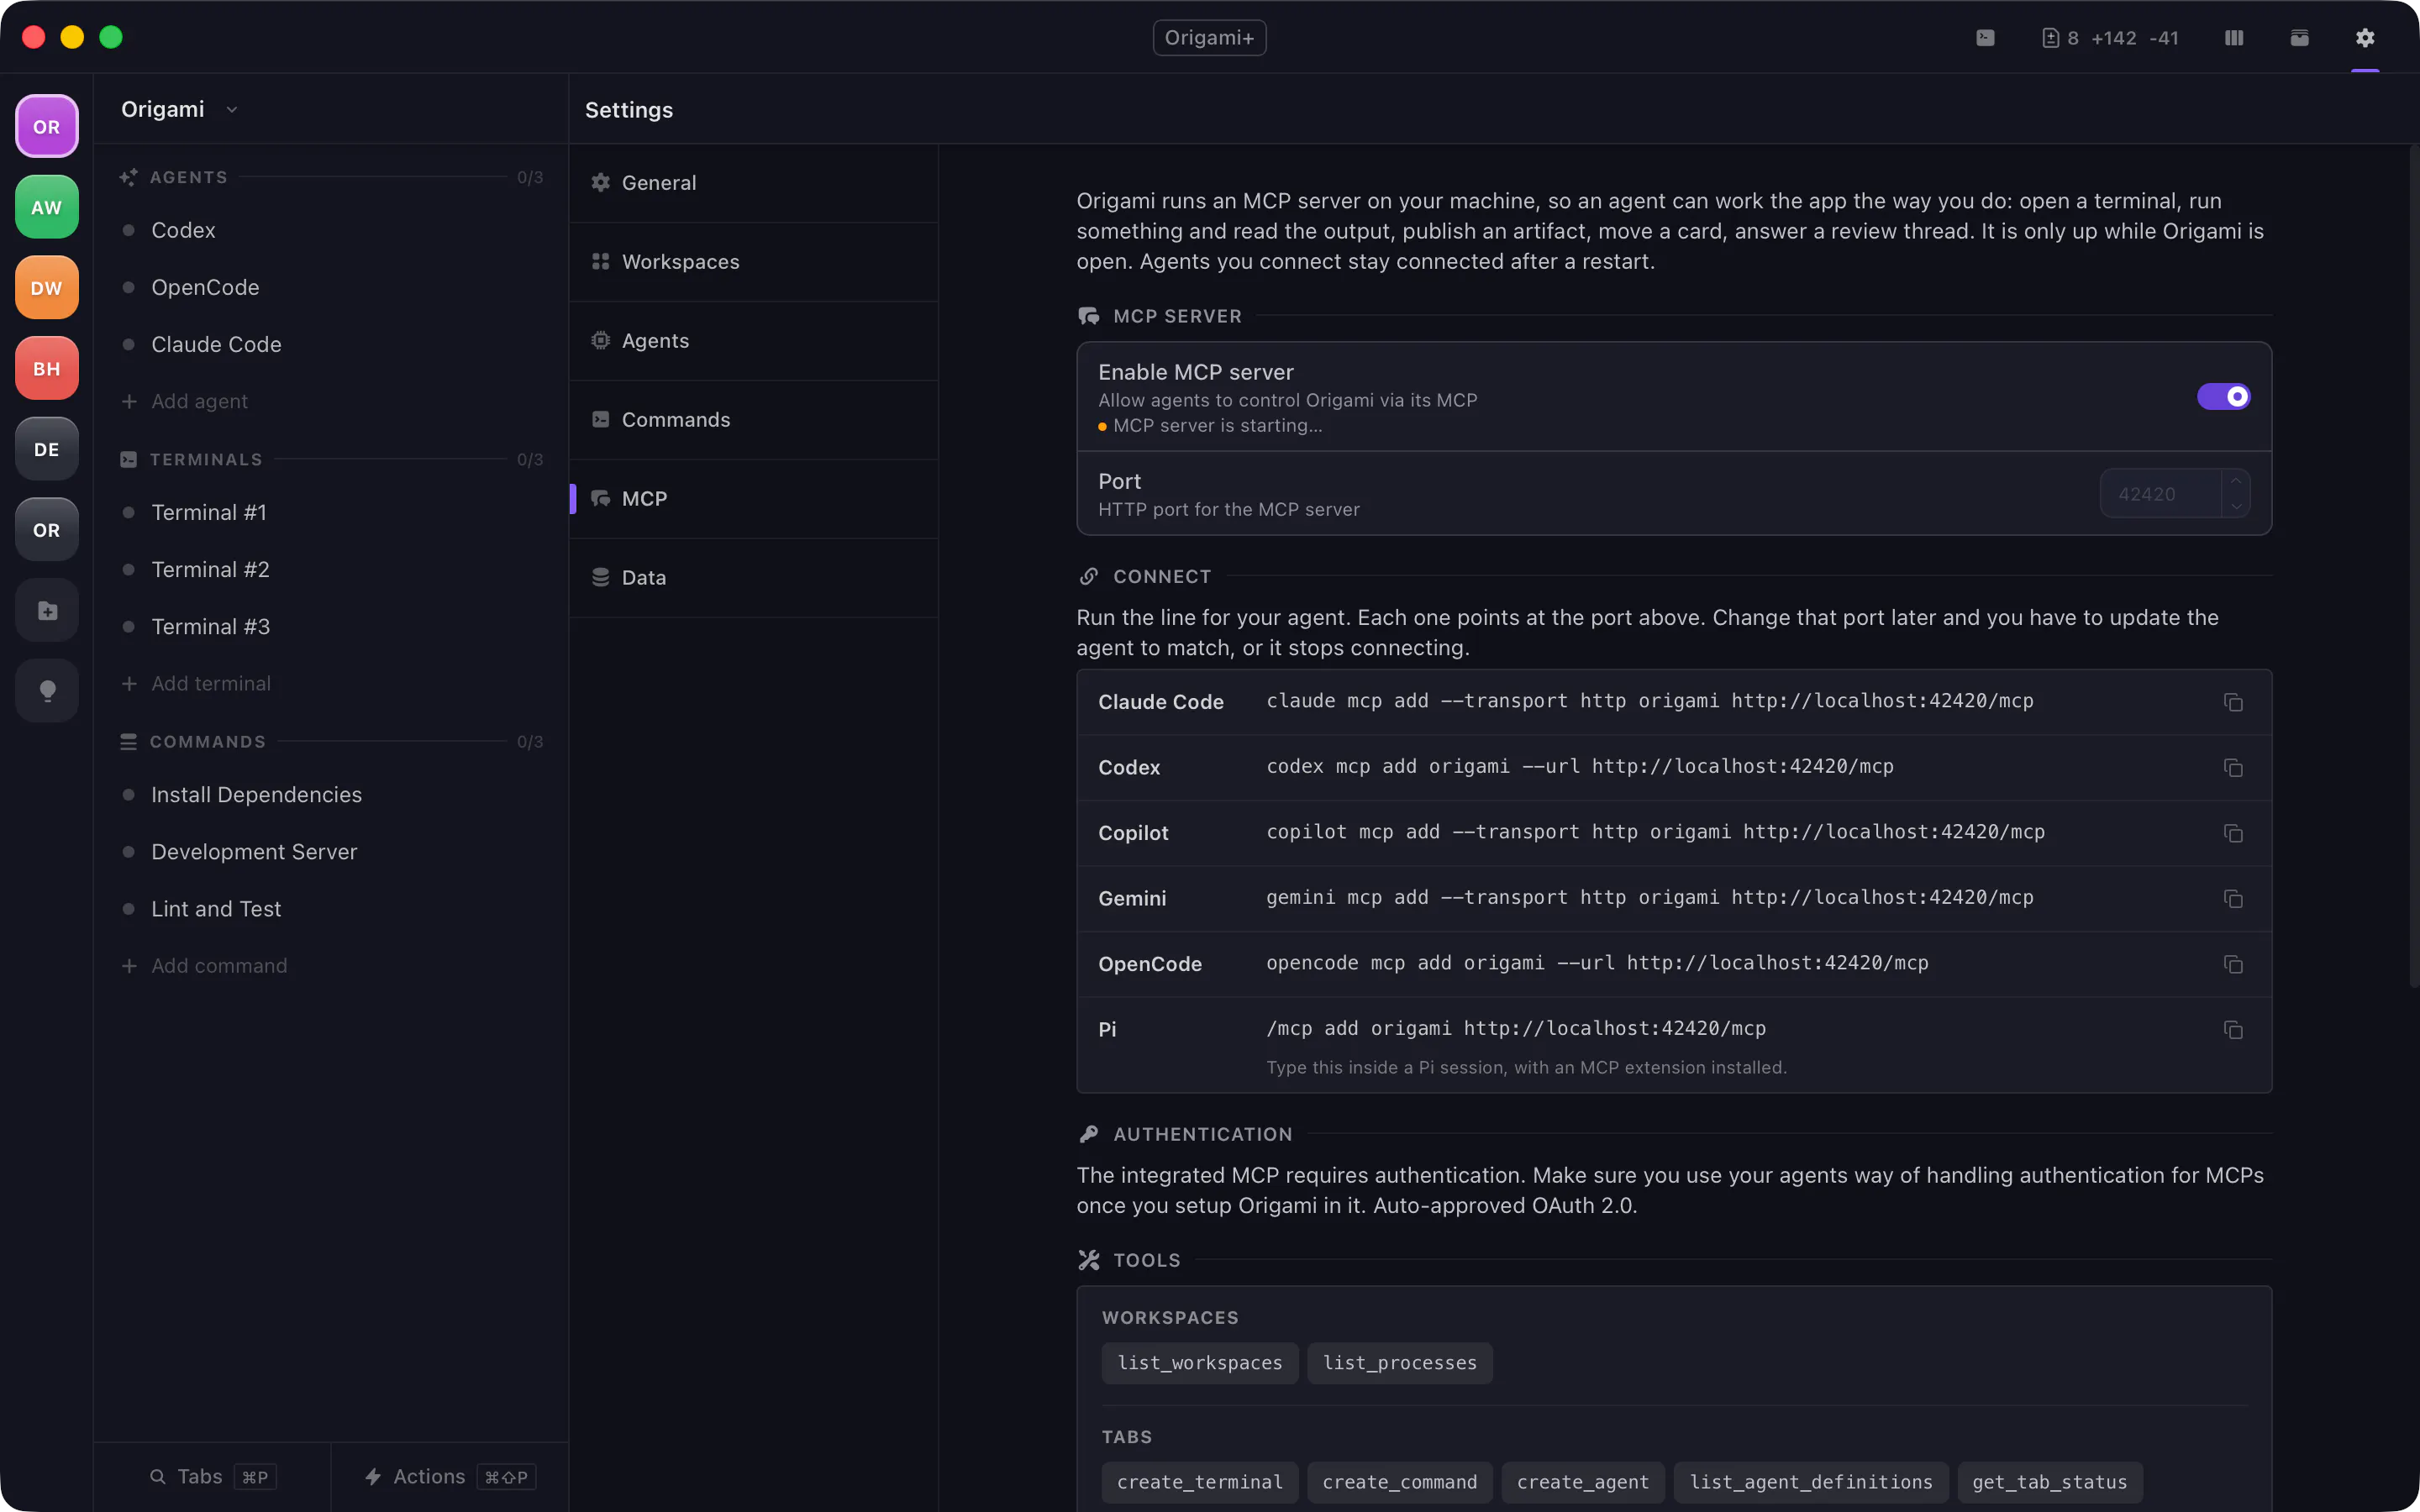Copy the Pi /mcp add command
This screenshot has height=1512, width=2420.
(x=2232, y=1030)
